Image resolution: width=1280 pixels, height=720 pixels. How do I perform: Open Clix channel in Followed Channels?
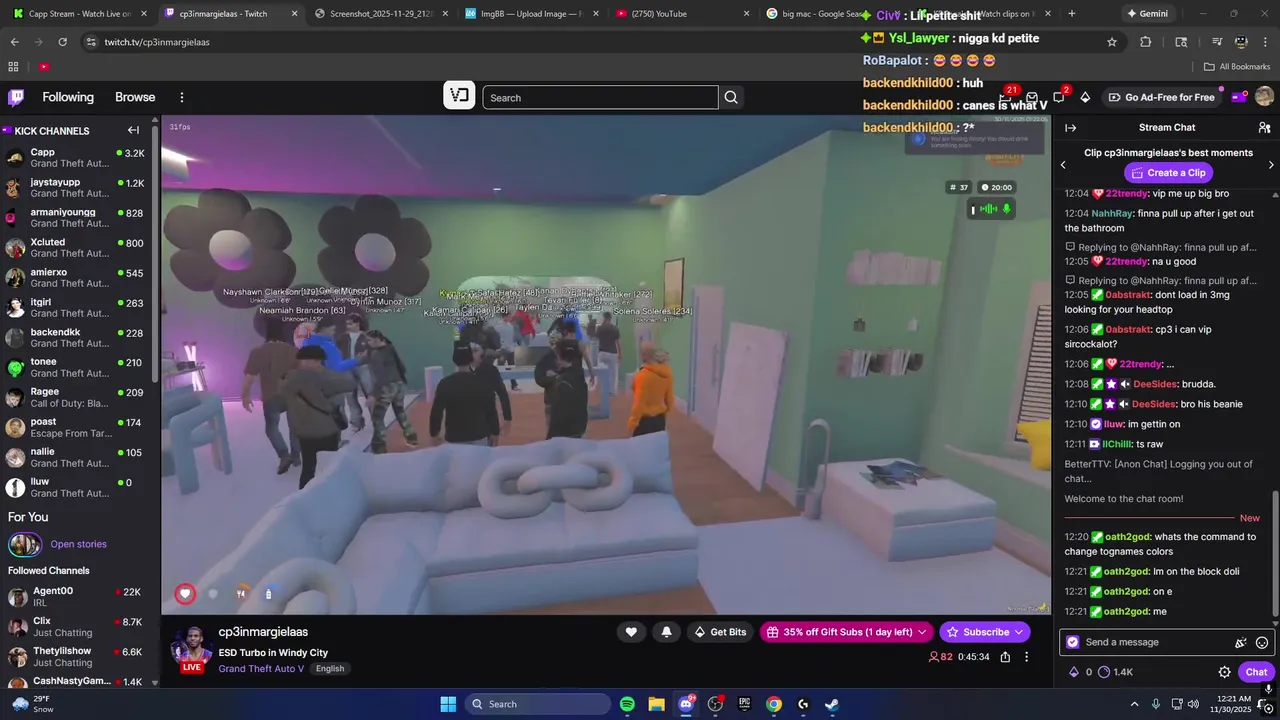76,627
